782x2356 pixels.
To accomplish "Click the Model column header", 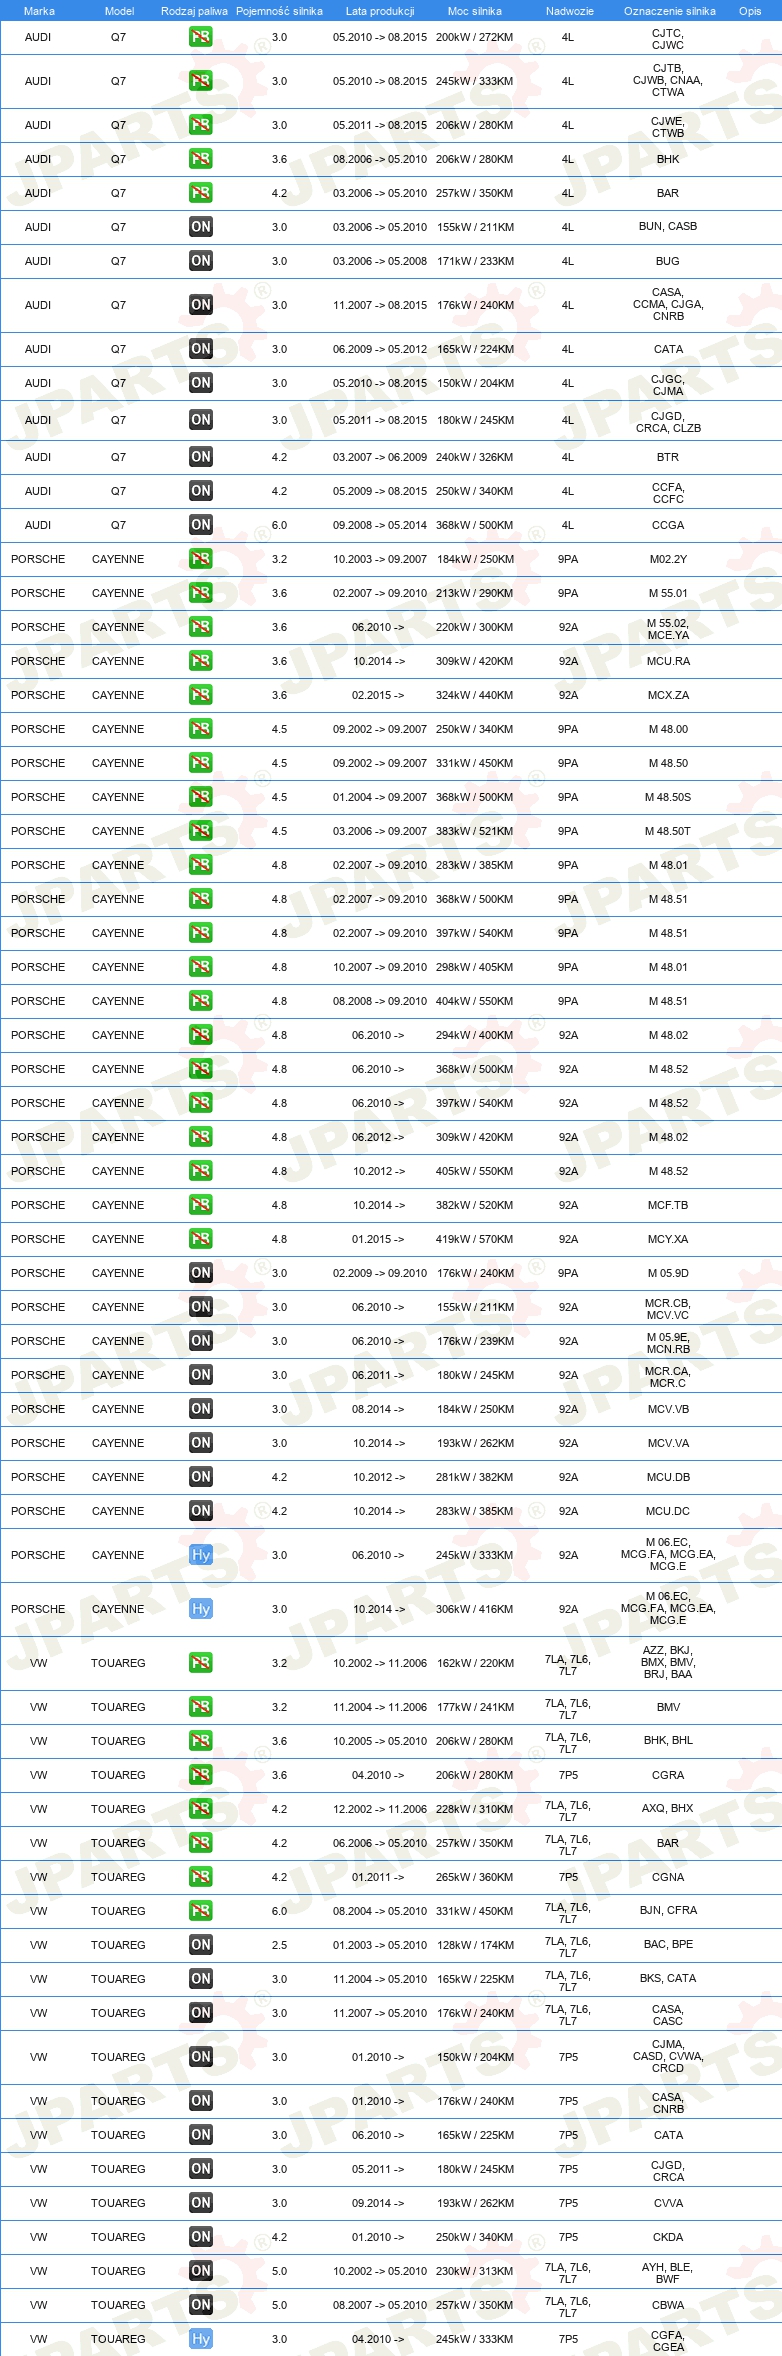I will click(x=119, y=11).
